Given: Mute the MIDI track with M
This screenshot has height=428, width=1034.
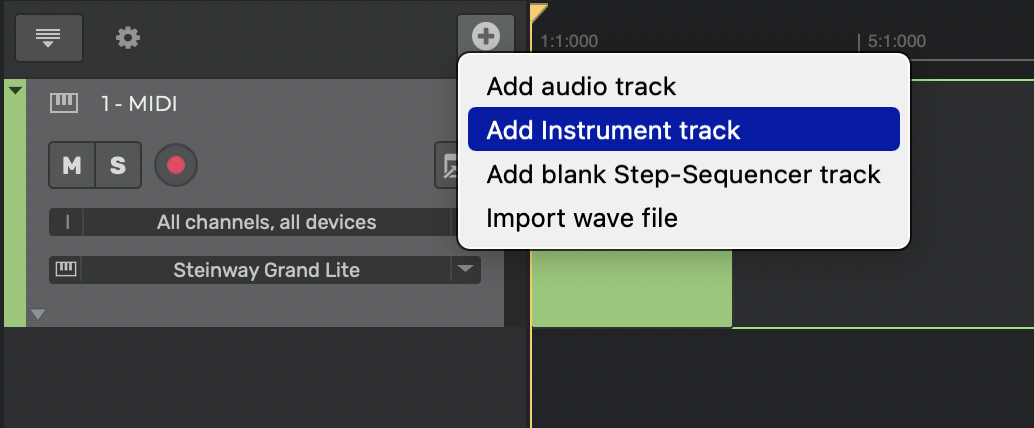Looking at the screenshot, I should (72, 165).
